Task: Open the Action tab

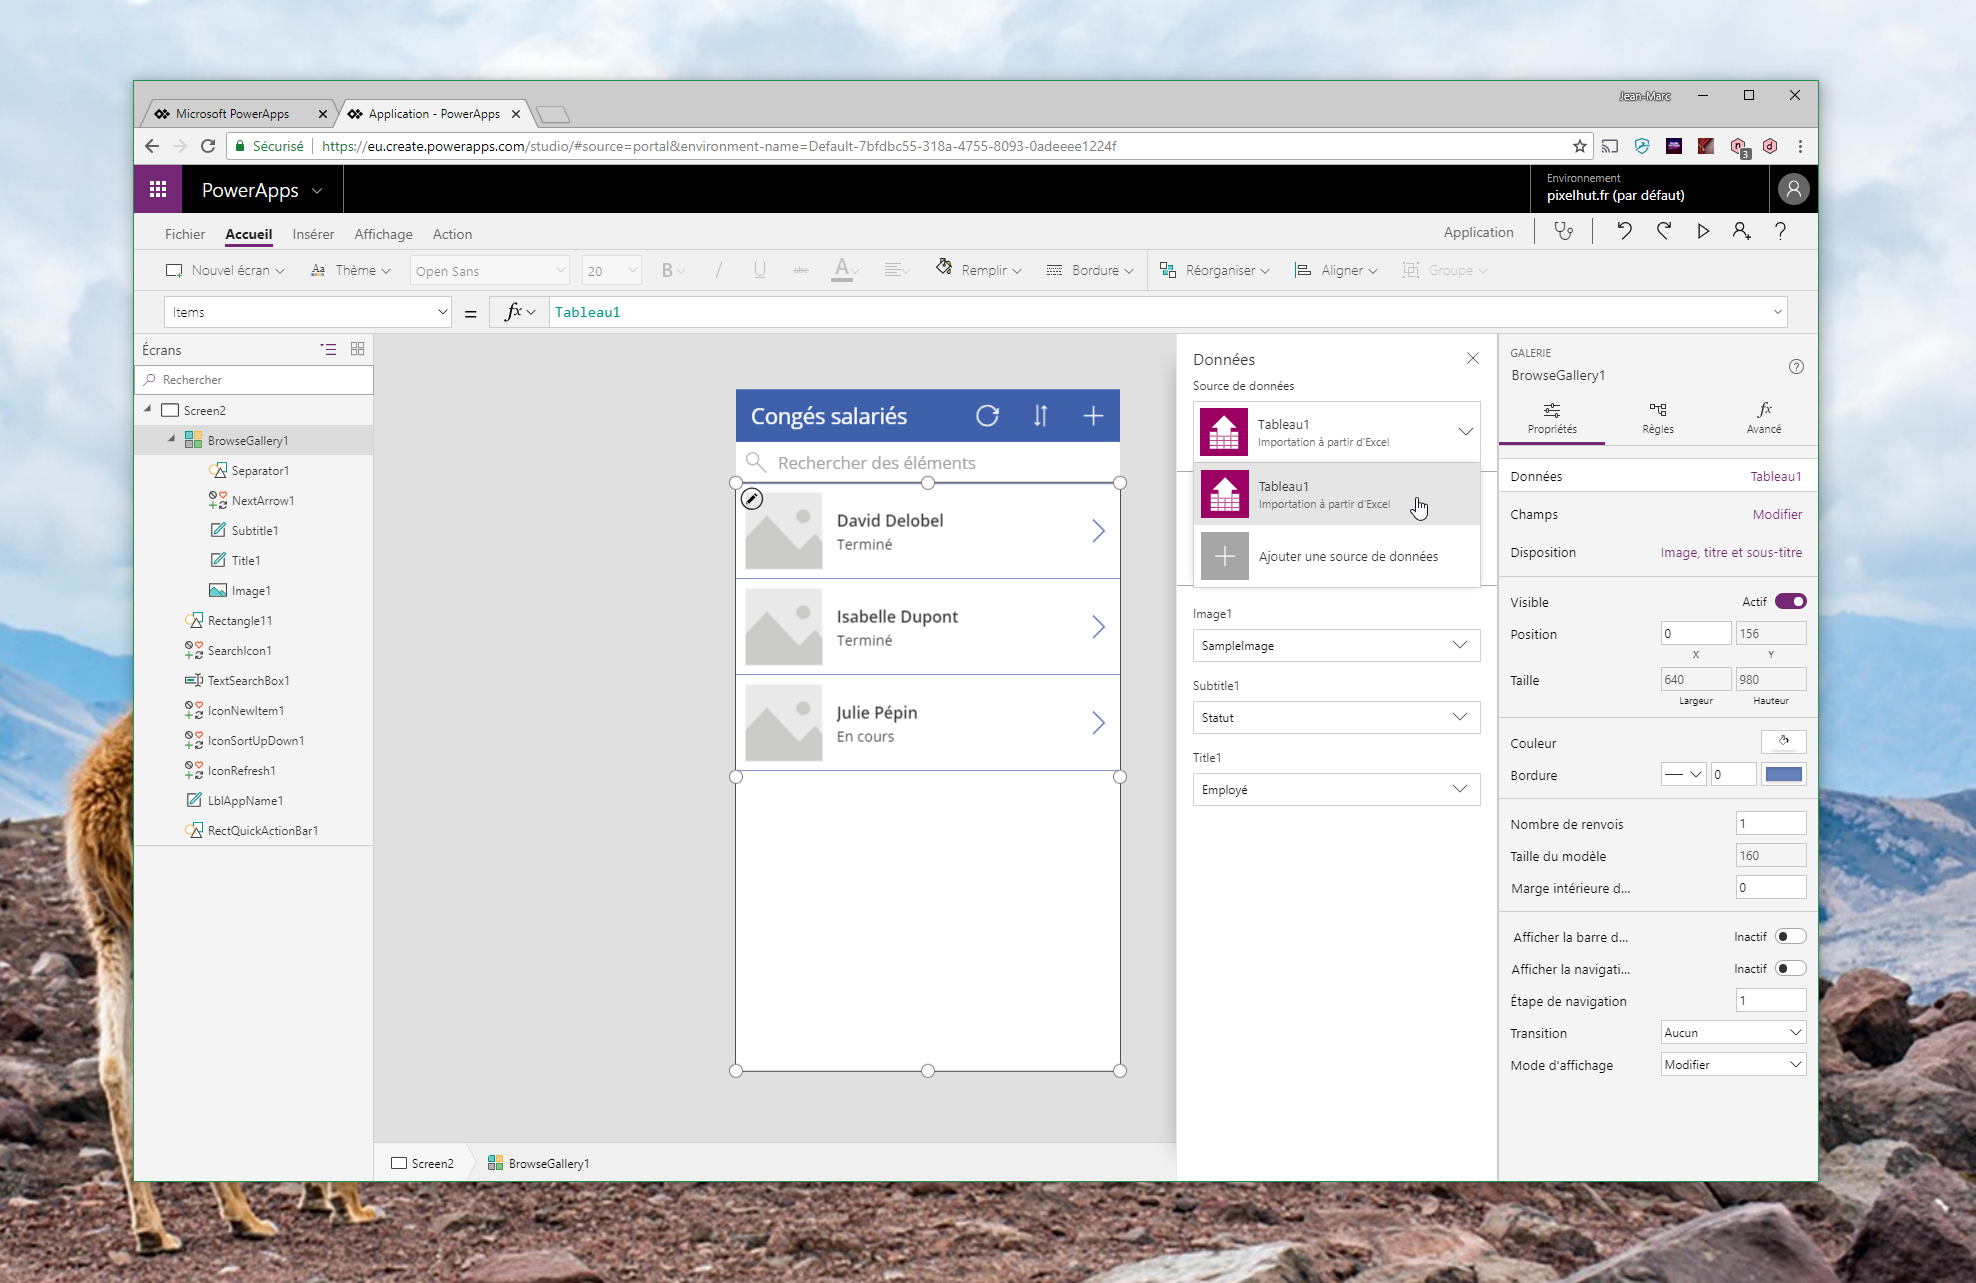Action: (452, 234)
